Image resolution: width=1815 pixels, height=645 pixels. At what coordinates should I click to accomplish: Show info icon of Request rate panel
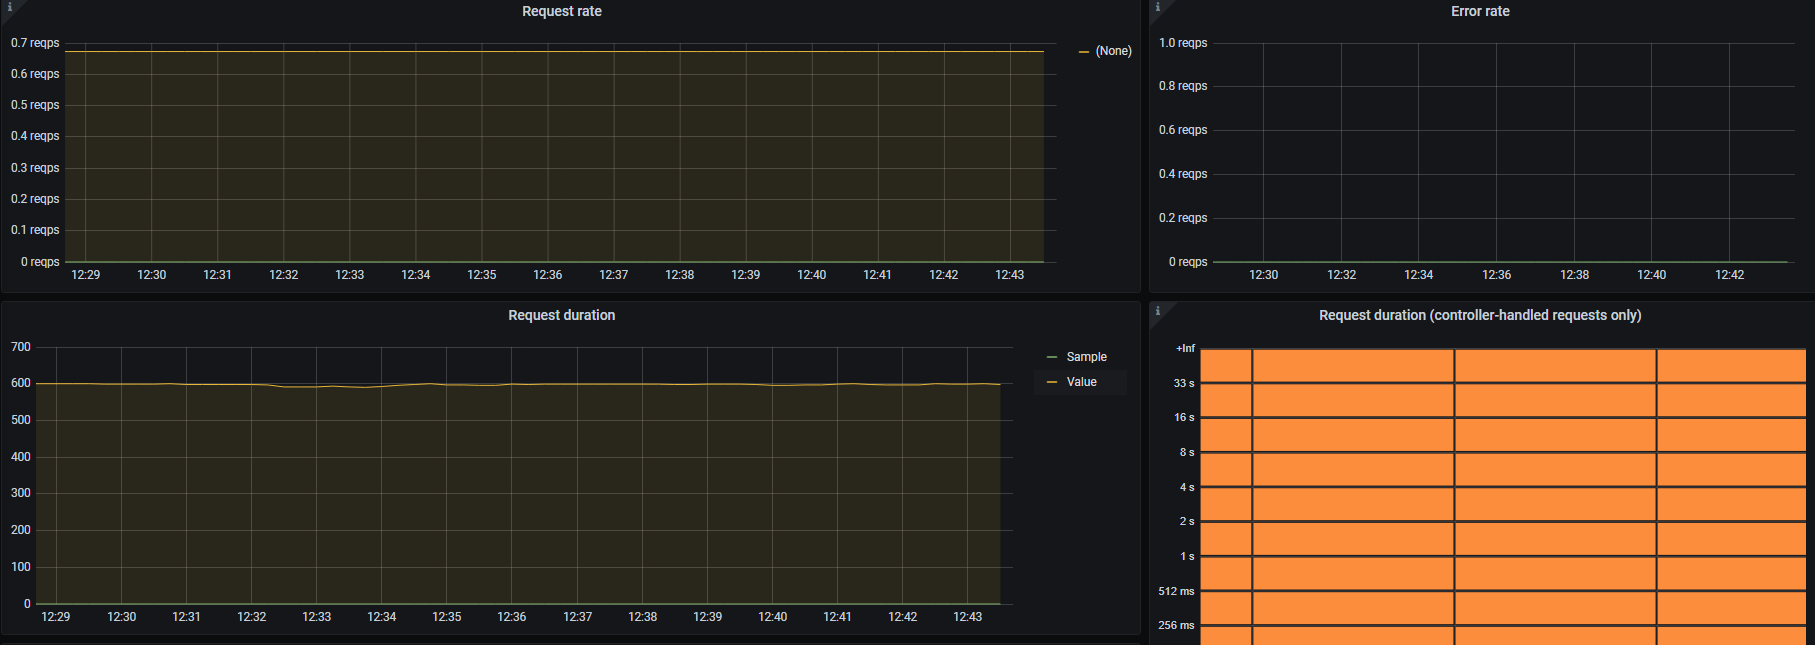pyautogui.click(x=10, y=7)
